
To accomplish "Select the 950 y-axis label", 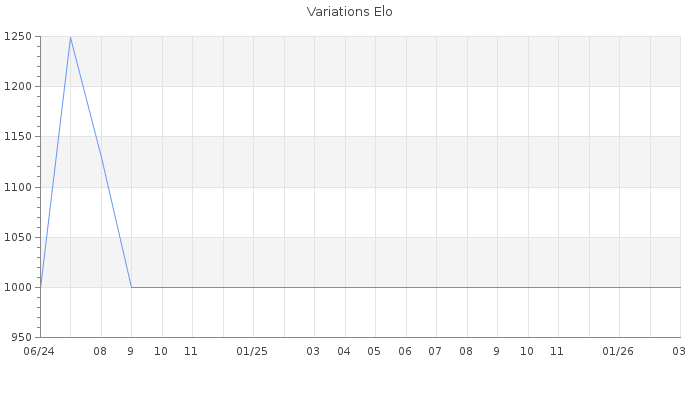I will click(x=20, y=337).
